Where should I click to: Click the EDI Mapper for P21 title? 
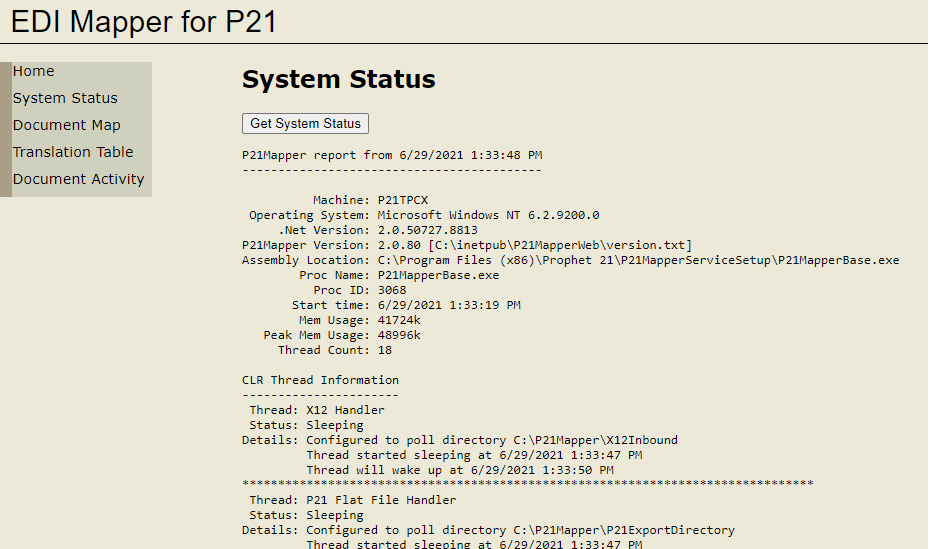[143, 22]
